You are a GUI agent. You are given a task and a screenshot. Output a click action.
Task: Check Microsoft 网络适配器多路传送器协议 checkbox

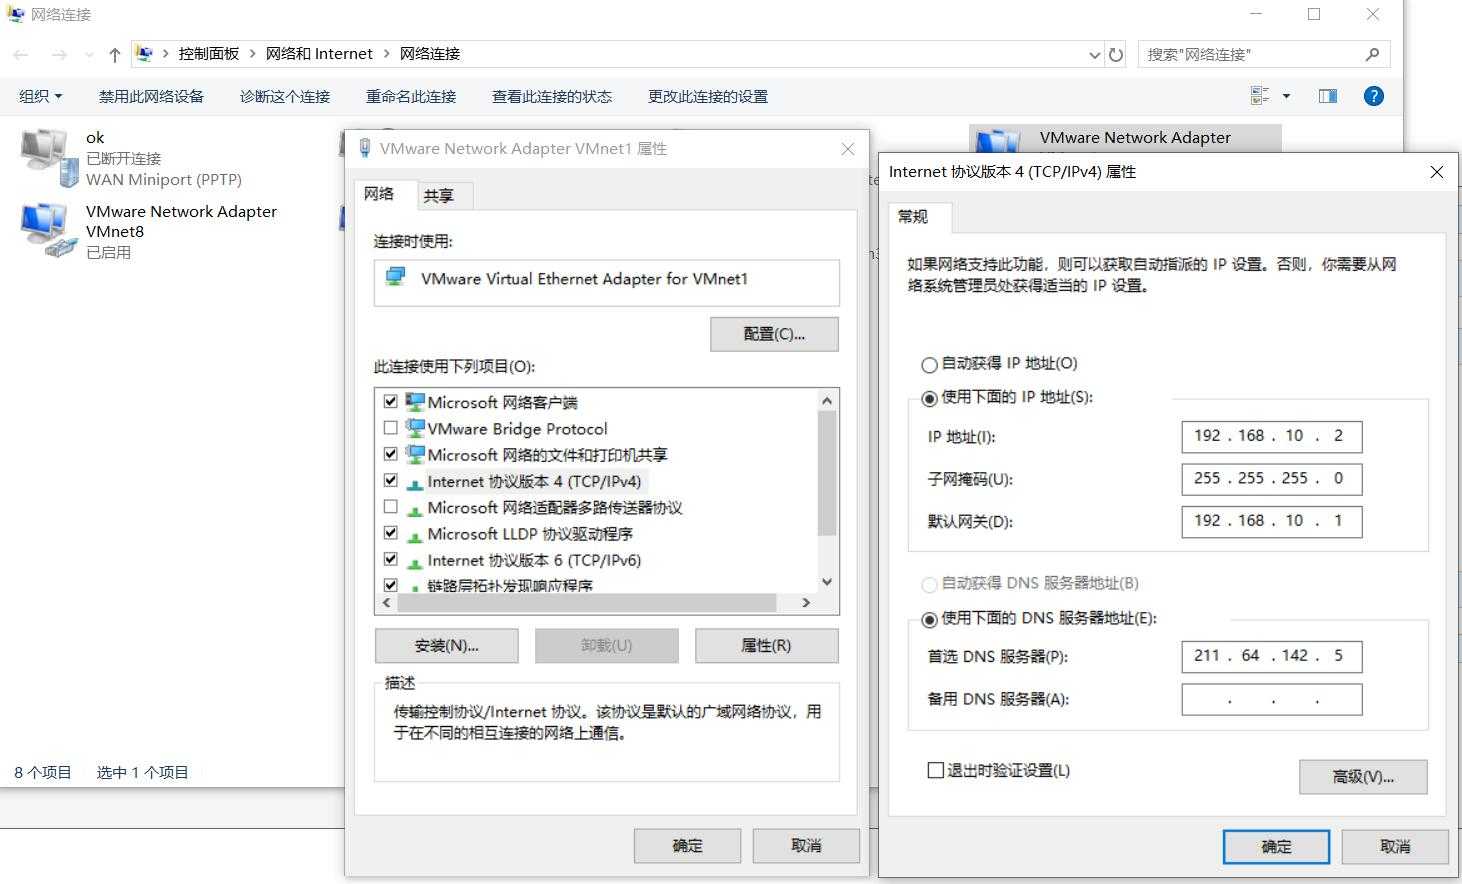[x=390, y=507]
